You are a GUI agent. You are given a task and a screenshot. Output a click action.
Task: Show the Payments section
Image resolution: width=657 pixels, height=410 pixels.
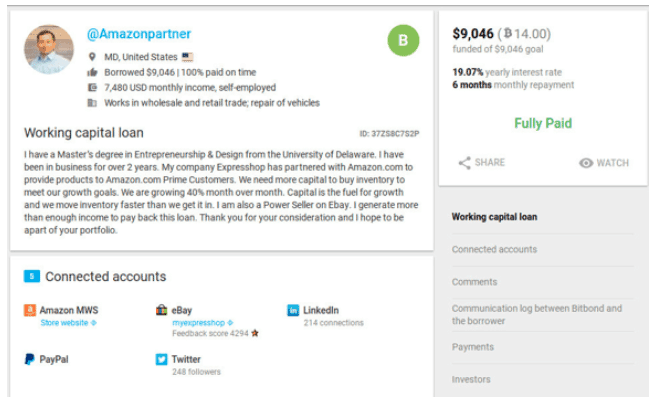click(473, 347)
